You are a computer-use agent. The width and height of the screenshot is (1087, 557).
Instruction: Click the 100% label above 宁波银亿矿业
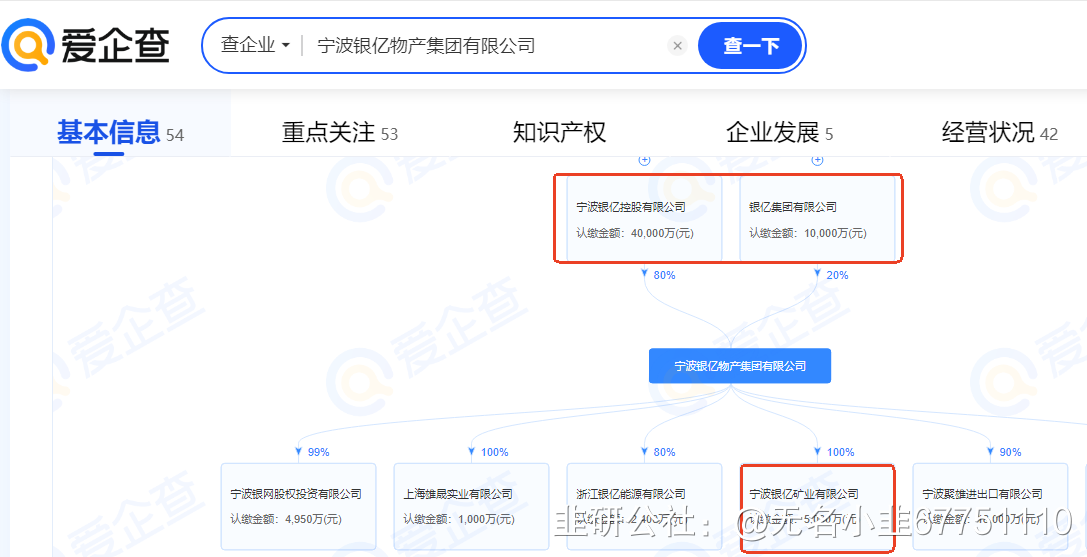click(840, 452)
